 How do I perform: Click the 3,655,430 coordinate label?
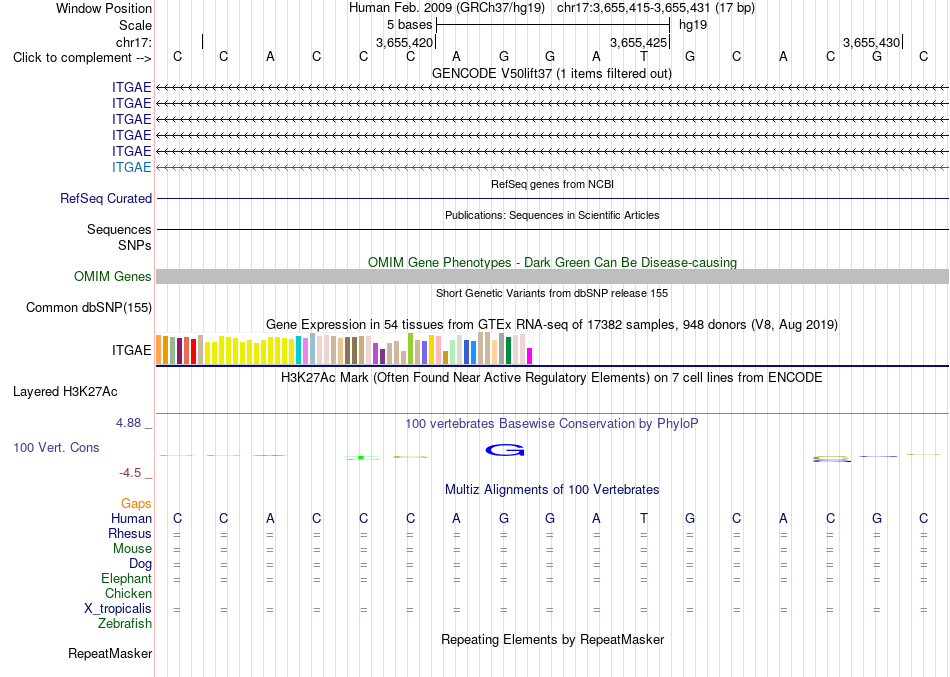[x=871, y=42]
